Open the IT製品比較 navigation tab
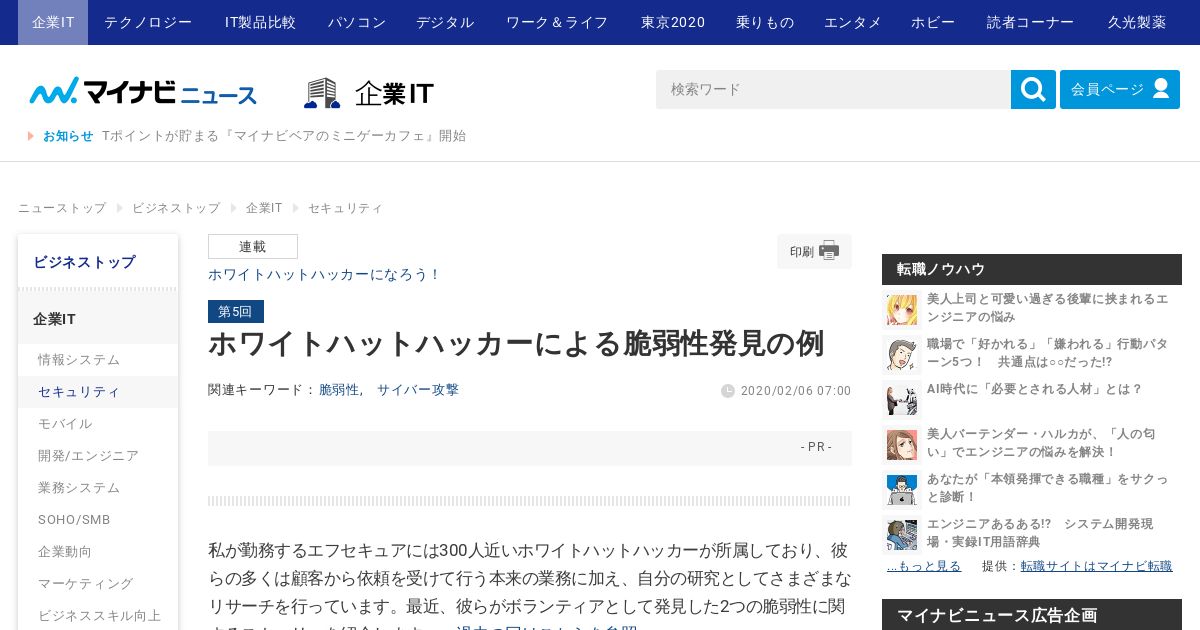1200x630 pixels. [x=260, y=22]
